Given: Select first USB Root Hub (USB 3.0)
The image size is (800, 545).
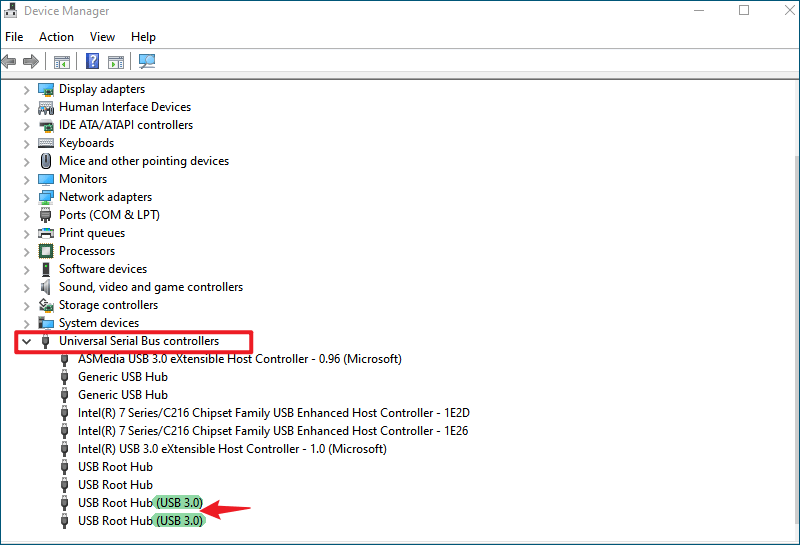Looking at the screenshot, I should click(x=140, y=503).
